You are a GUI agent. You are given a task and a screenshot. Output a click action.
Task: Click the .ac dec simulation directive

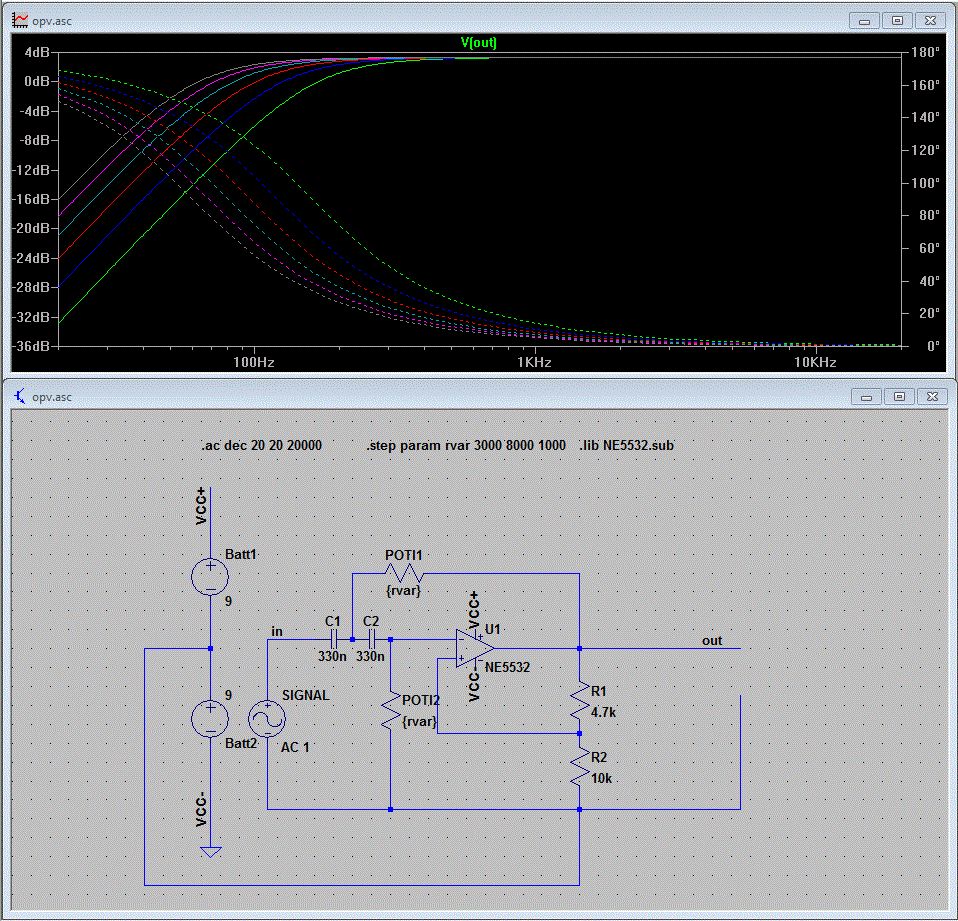261,445
